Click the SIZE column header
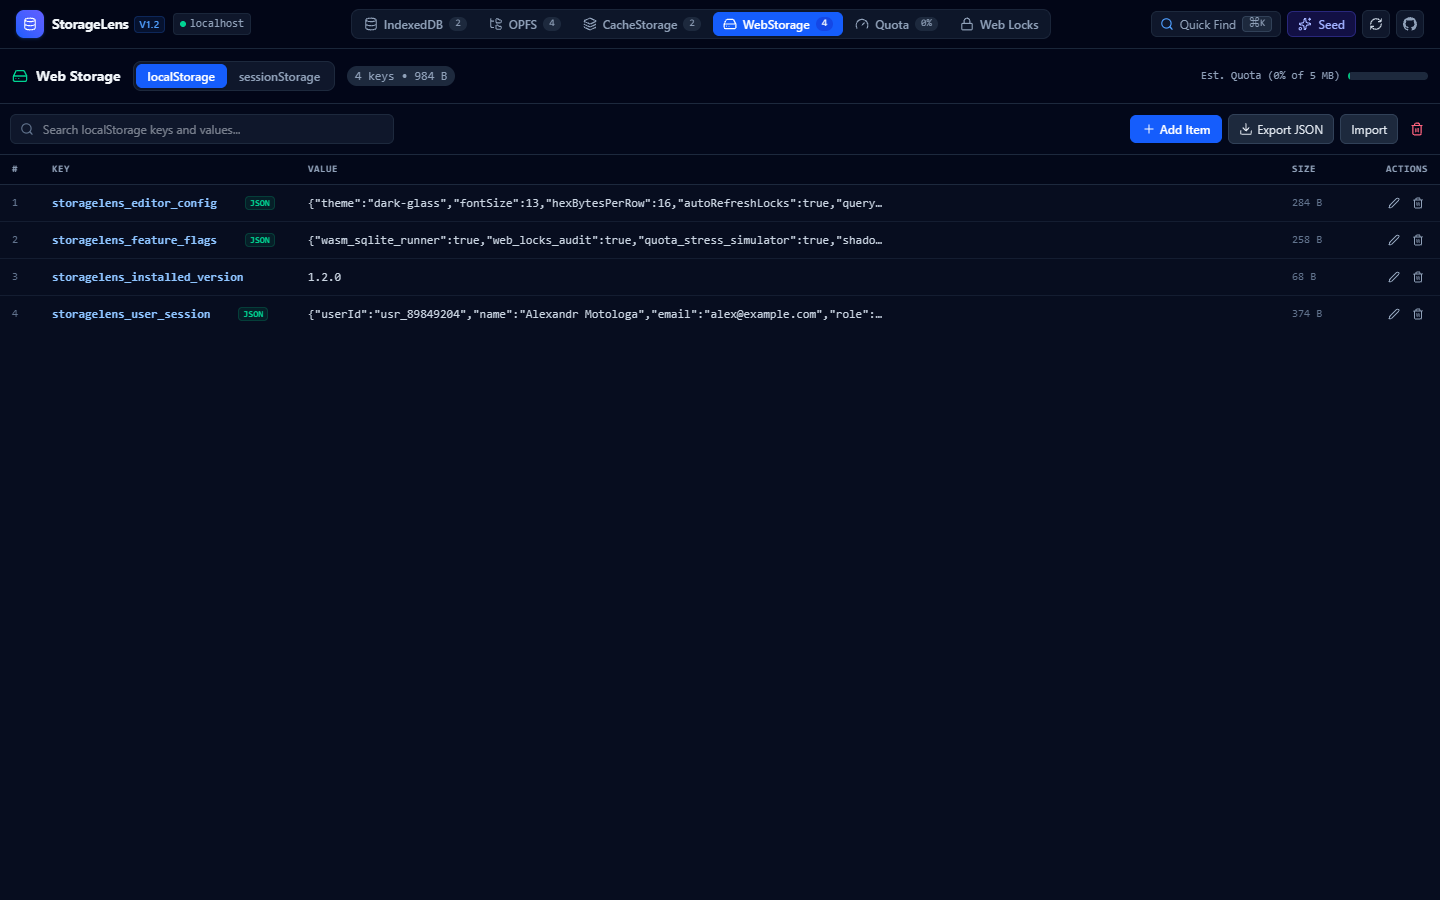Viewport: 1440px width, 900px height. [x=1303, y=169]
